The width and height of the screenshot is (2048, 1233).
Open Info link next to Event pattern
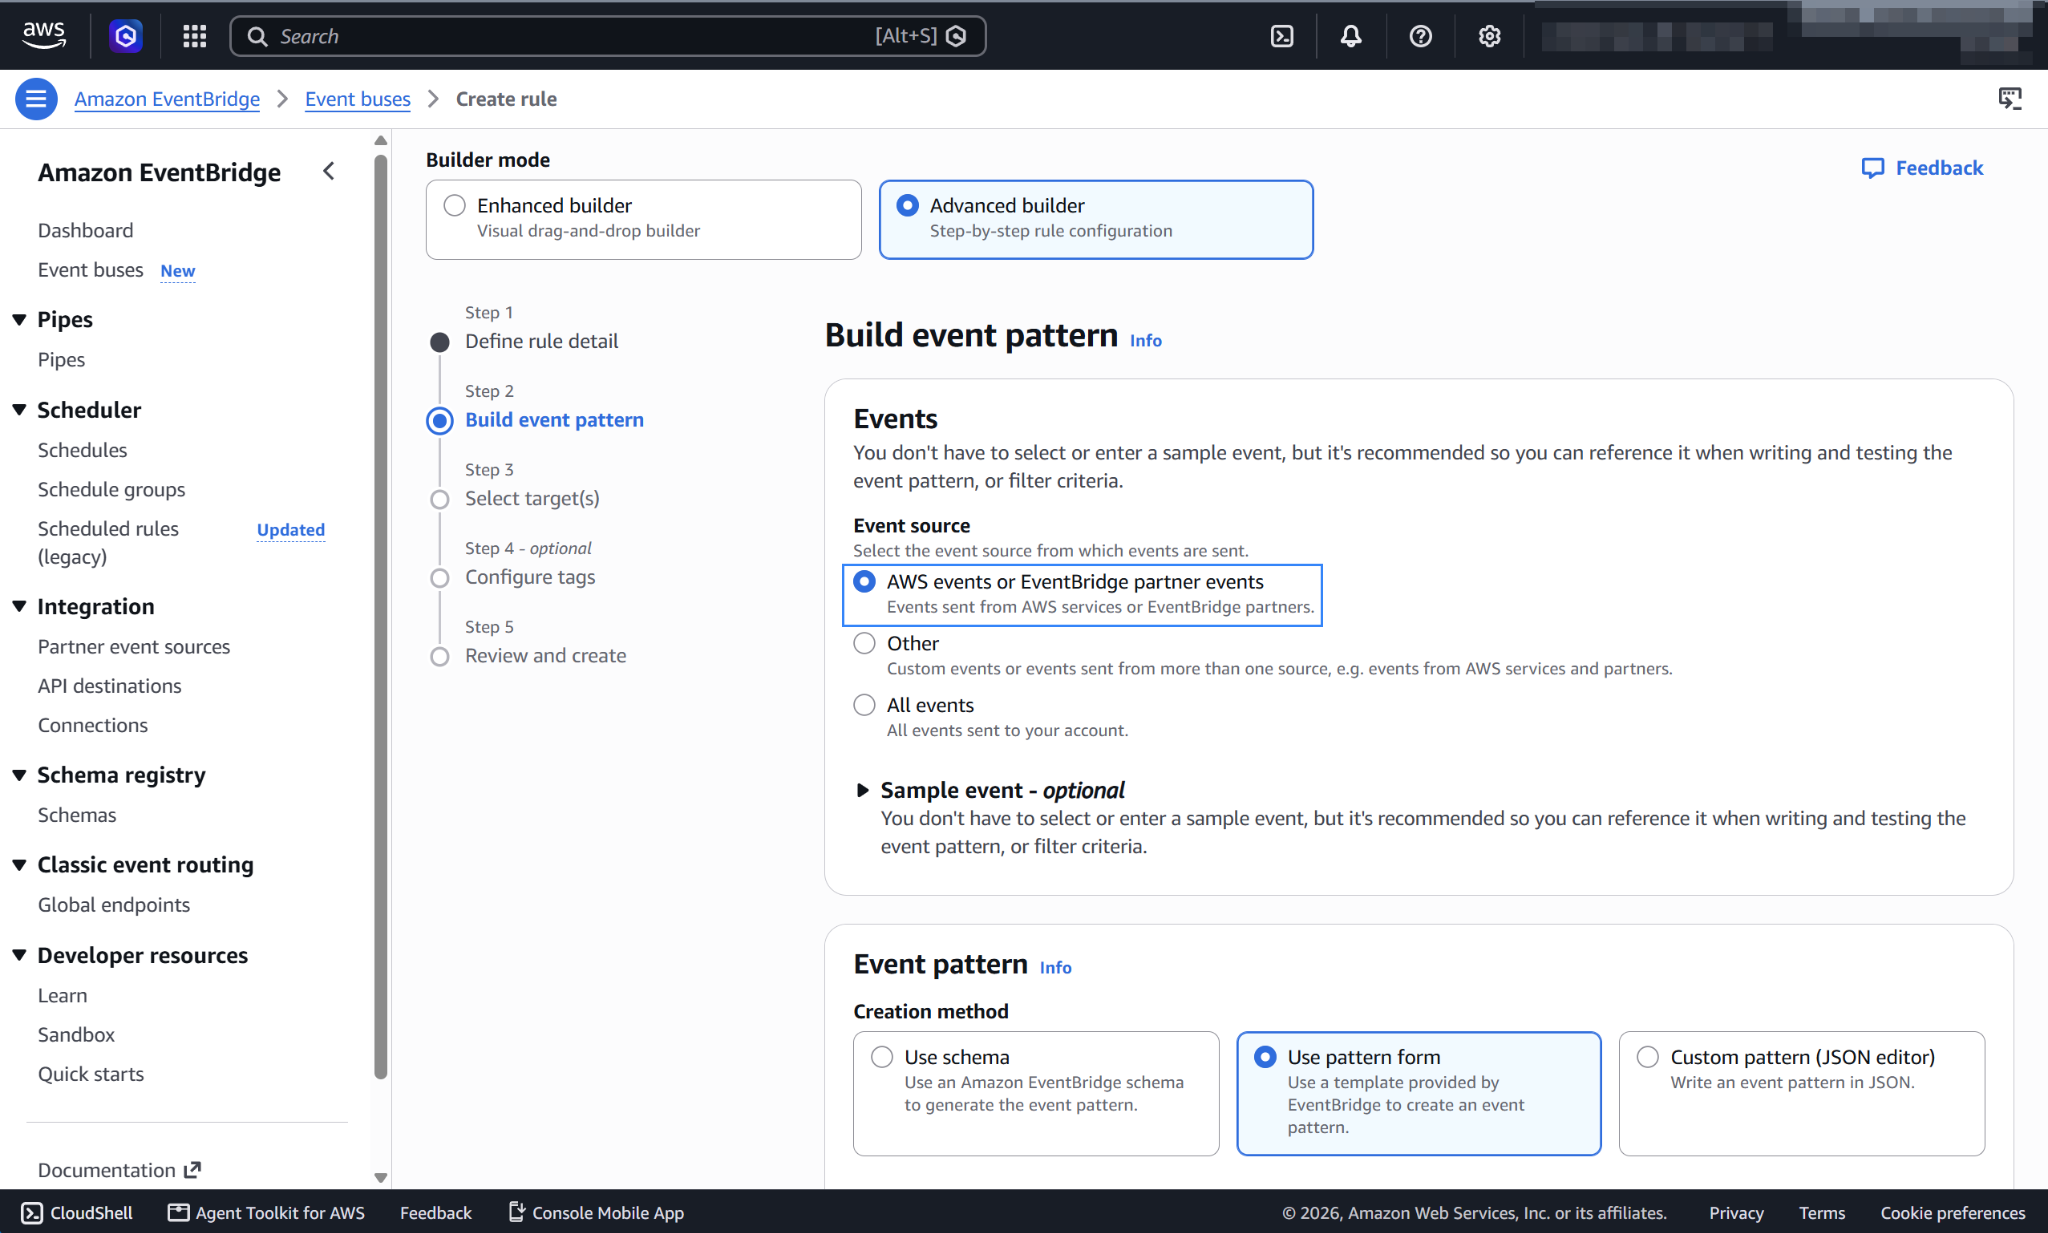1056,967
